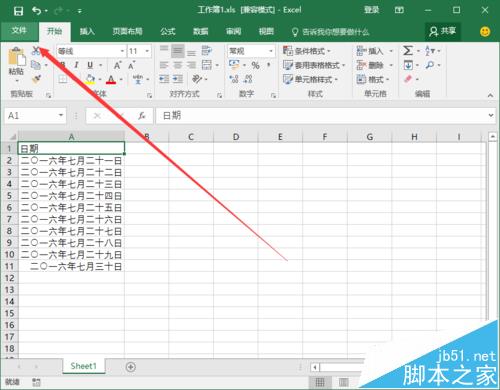Switch to the Insert tab
This screenshot has width=500, height=390.
coord(87,32)
